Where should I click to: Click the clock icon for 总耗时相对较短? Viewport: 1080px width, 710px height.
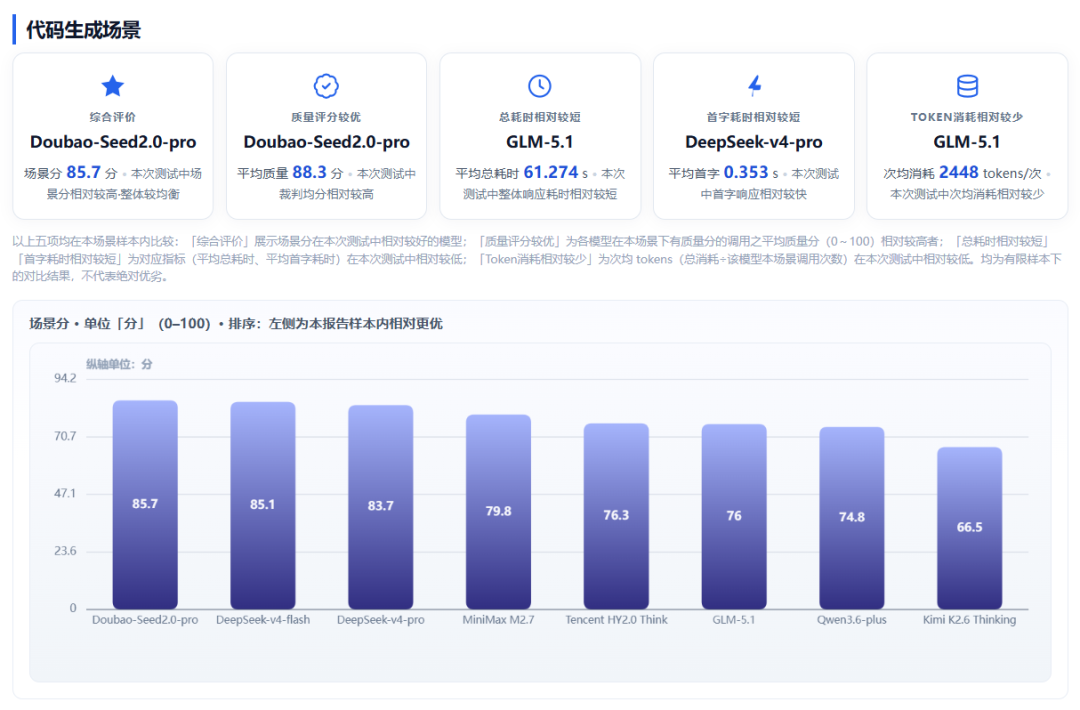click(x=539, y=86)
